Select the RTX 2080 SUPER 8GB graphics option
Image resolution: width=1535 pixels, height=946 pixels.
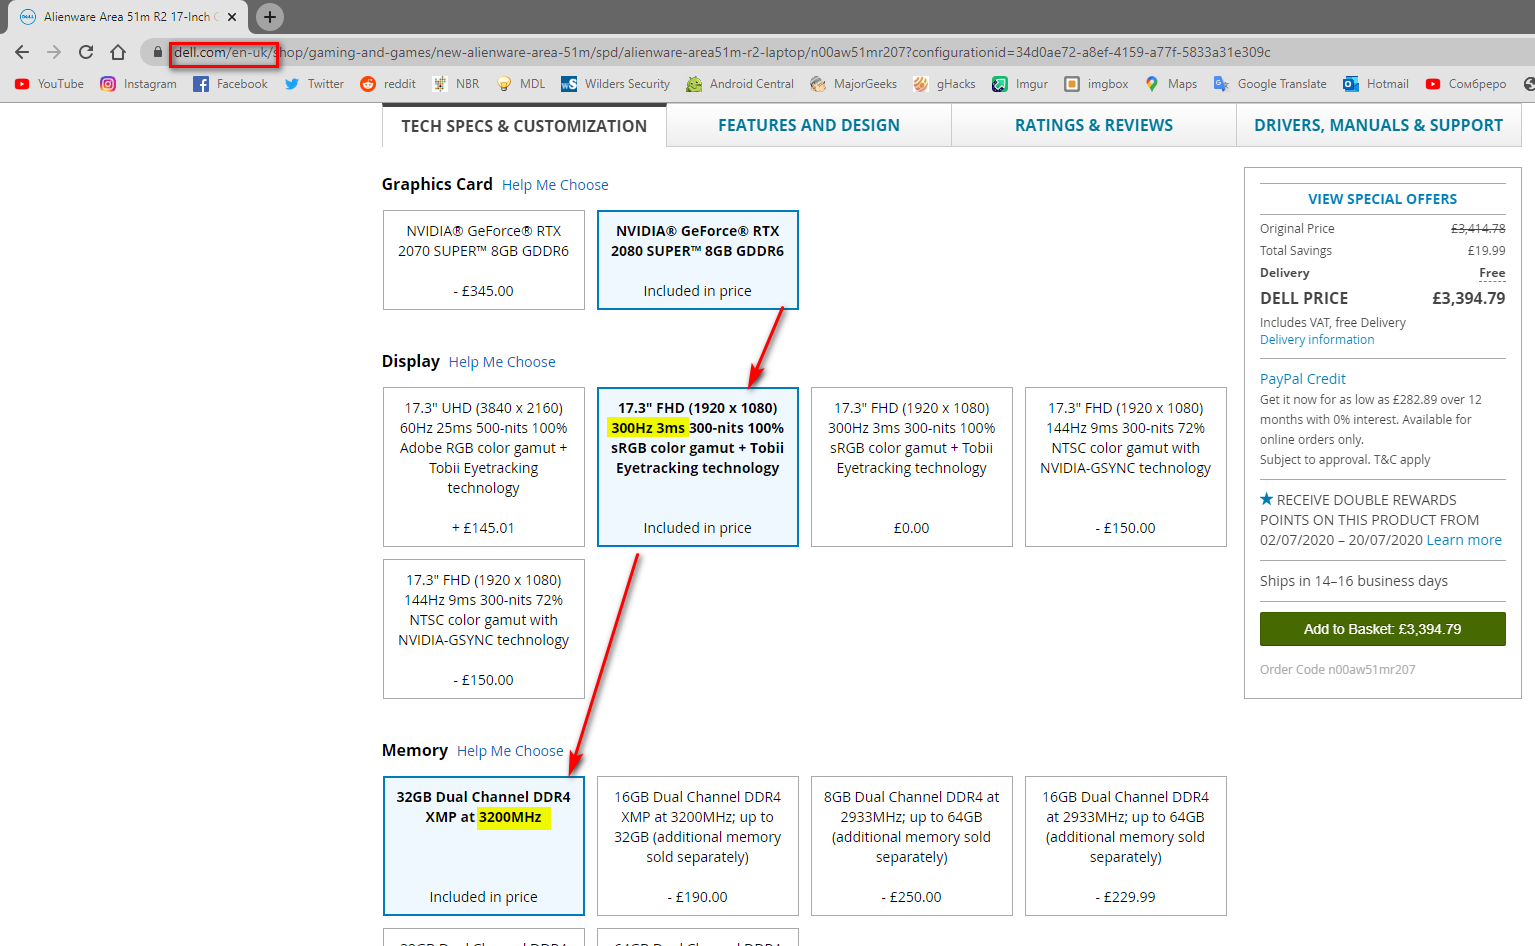[698, 260]
